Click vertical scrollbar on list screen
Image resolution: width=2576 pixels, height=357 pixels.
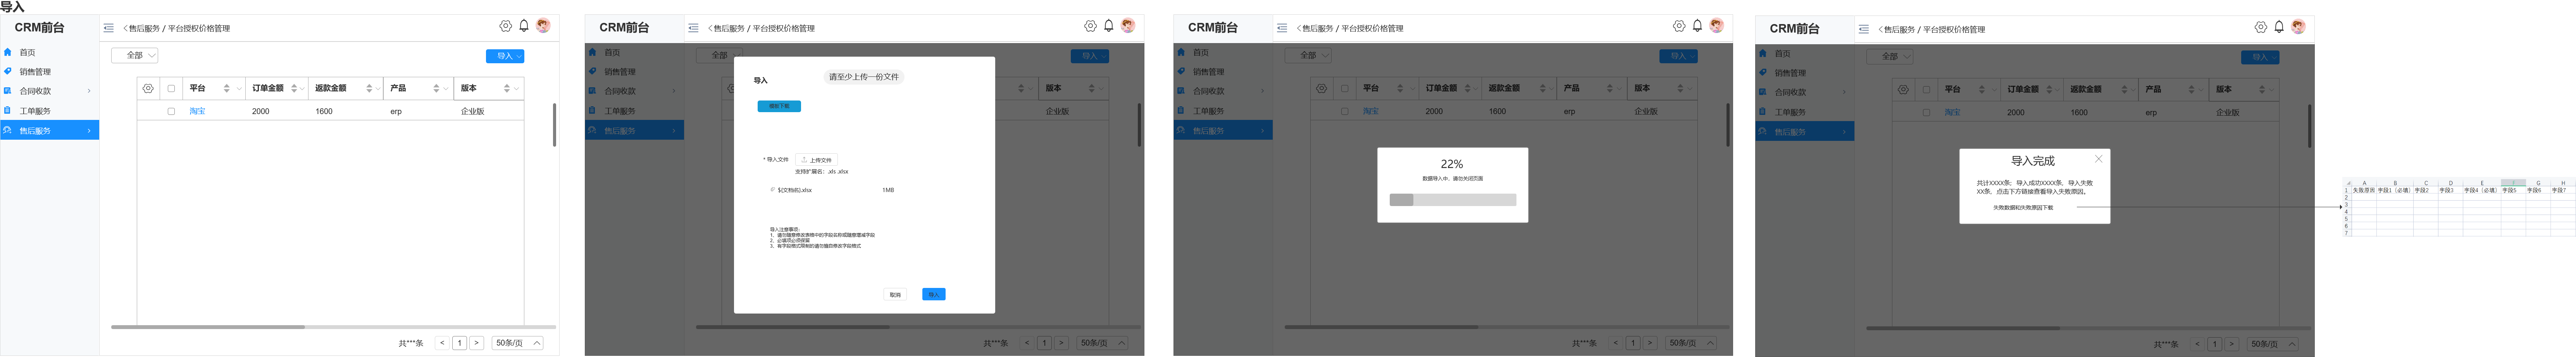554,125
